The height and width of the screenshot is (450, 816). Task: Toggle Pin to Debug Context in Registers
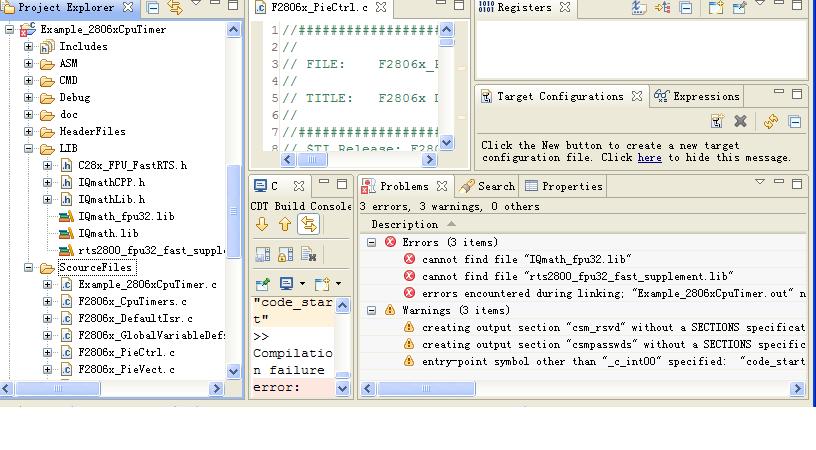click(739, 7)
